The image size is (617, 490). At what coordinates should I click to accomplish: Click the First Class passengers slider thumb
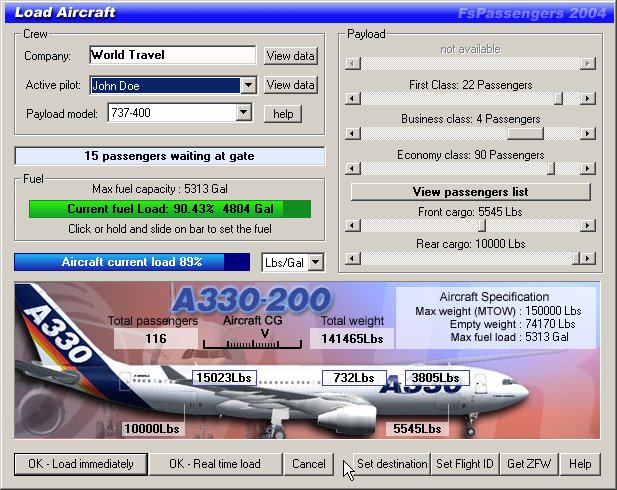tap(558, 98)
